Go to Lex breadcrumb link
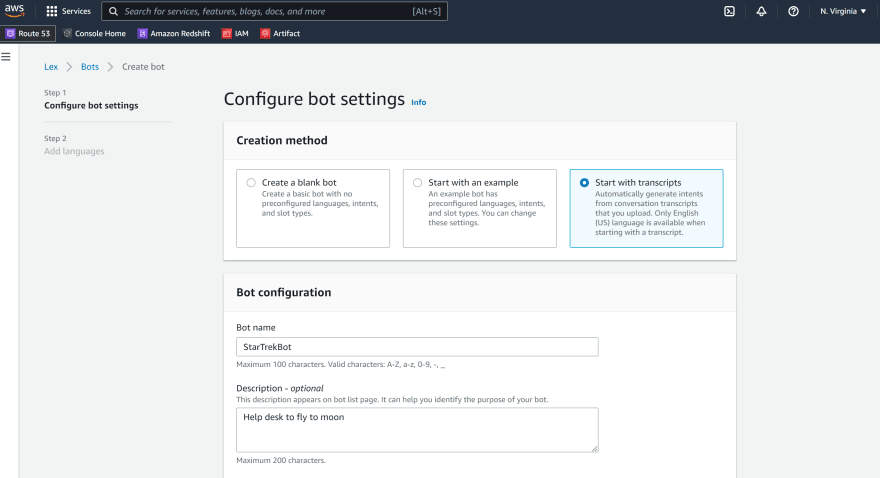Screen dimensions: 880x478 click(x=51, y=67)
